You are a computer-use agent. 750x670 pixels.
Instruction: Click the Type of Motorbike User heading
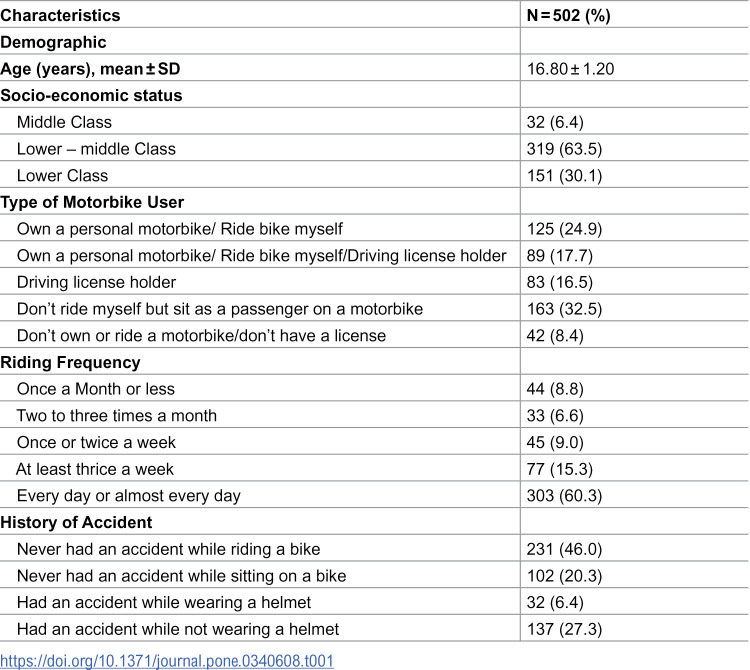pyautogui.click(x=92, y=202)
